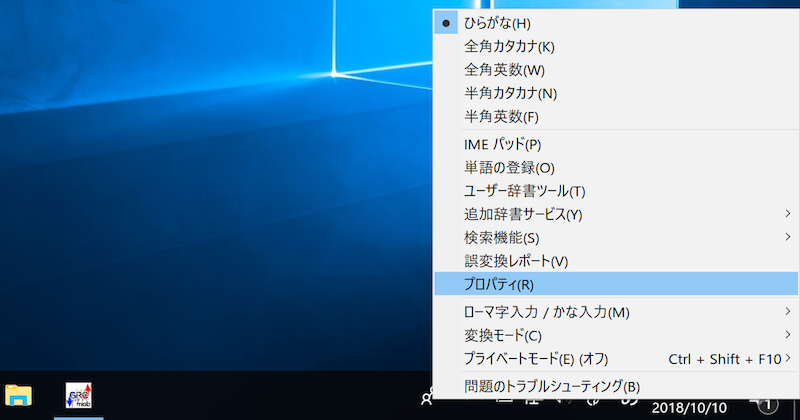Click プロパティ in the IME menu

coord(499,285)
